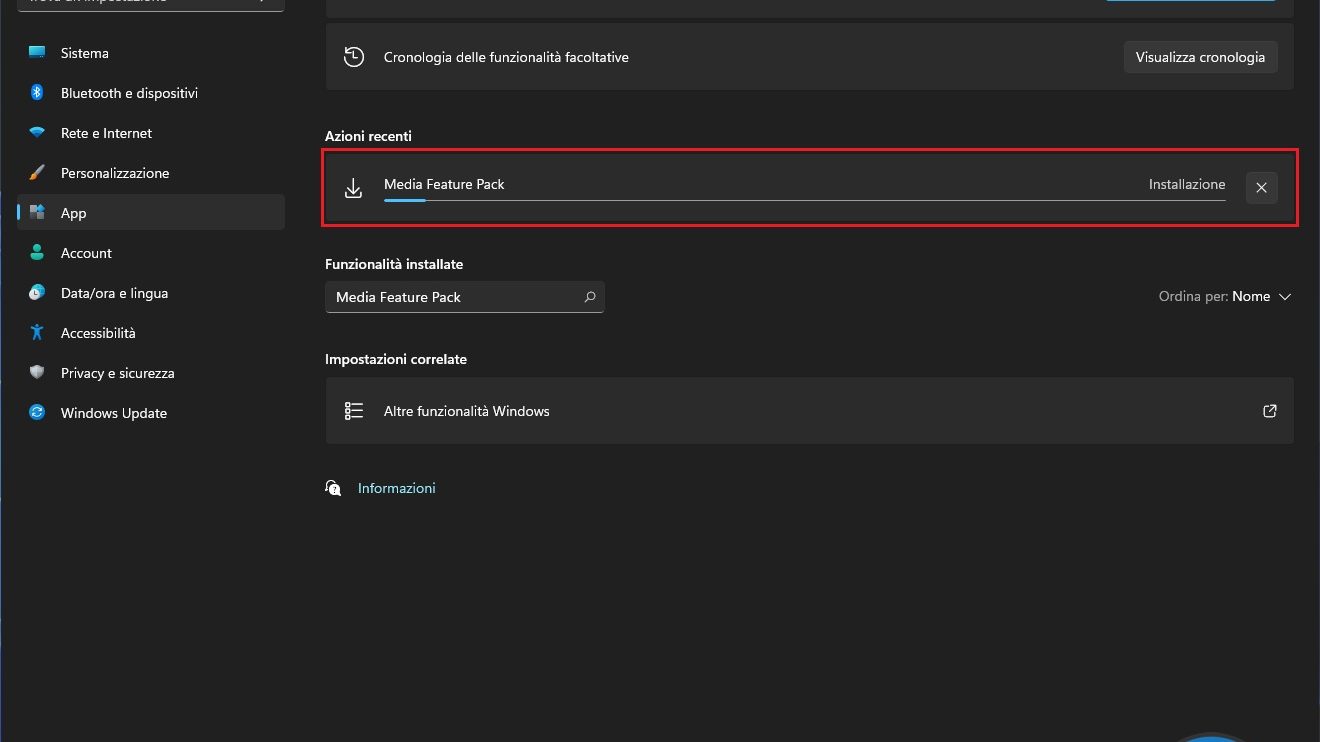Click the Cronologia delle funzionalità facoltative row

coord(700,58)
